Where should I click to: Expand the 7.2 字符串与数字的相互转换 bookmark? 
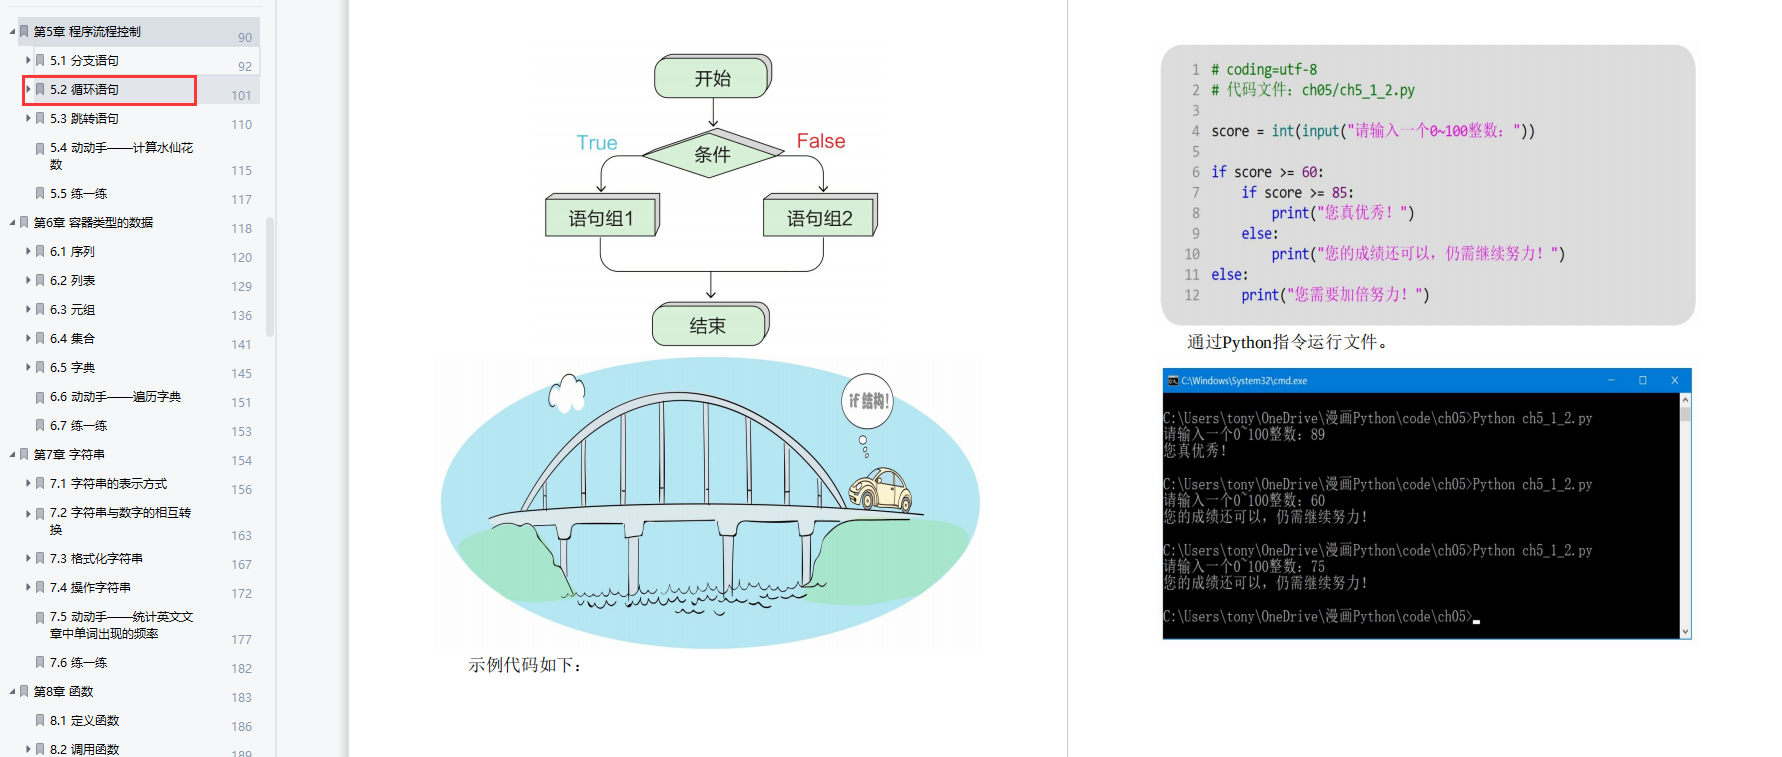pyautogui.click(x=28, y=513)
